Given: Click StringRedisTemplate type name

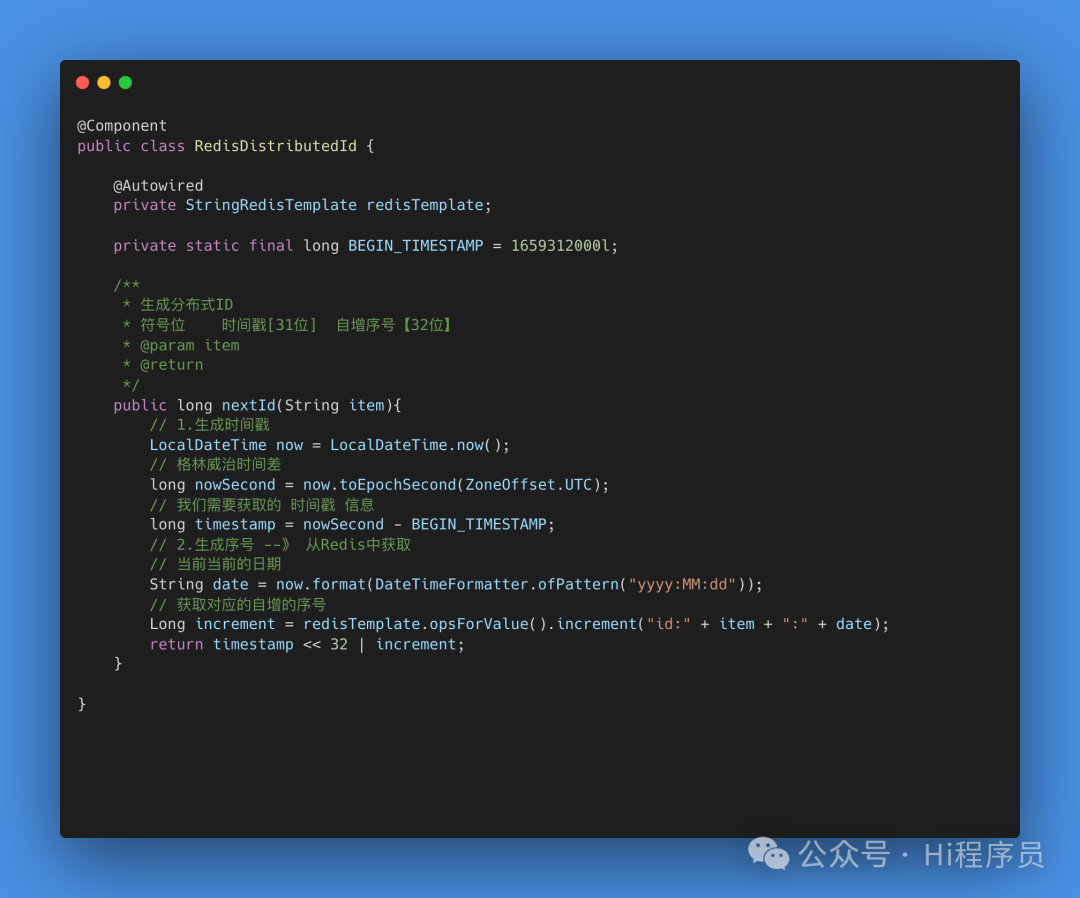Looking at the screenshot, I should point(271,205).
